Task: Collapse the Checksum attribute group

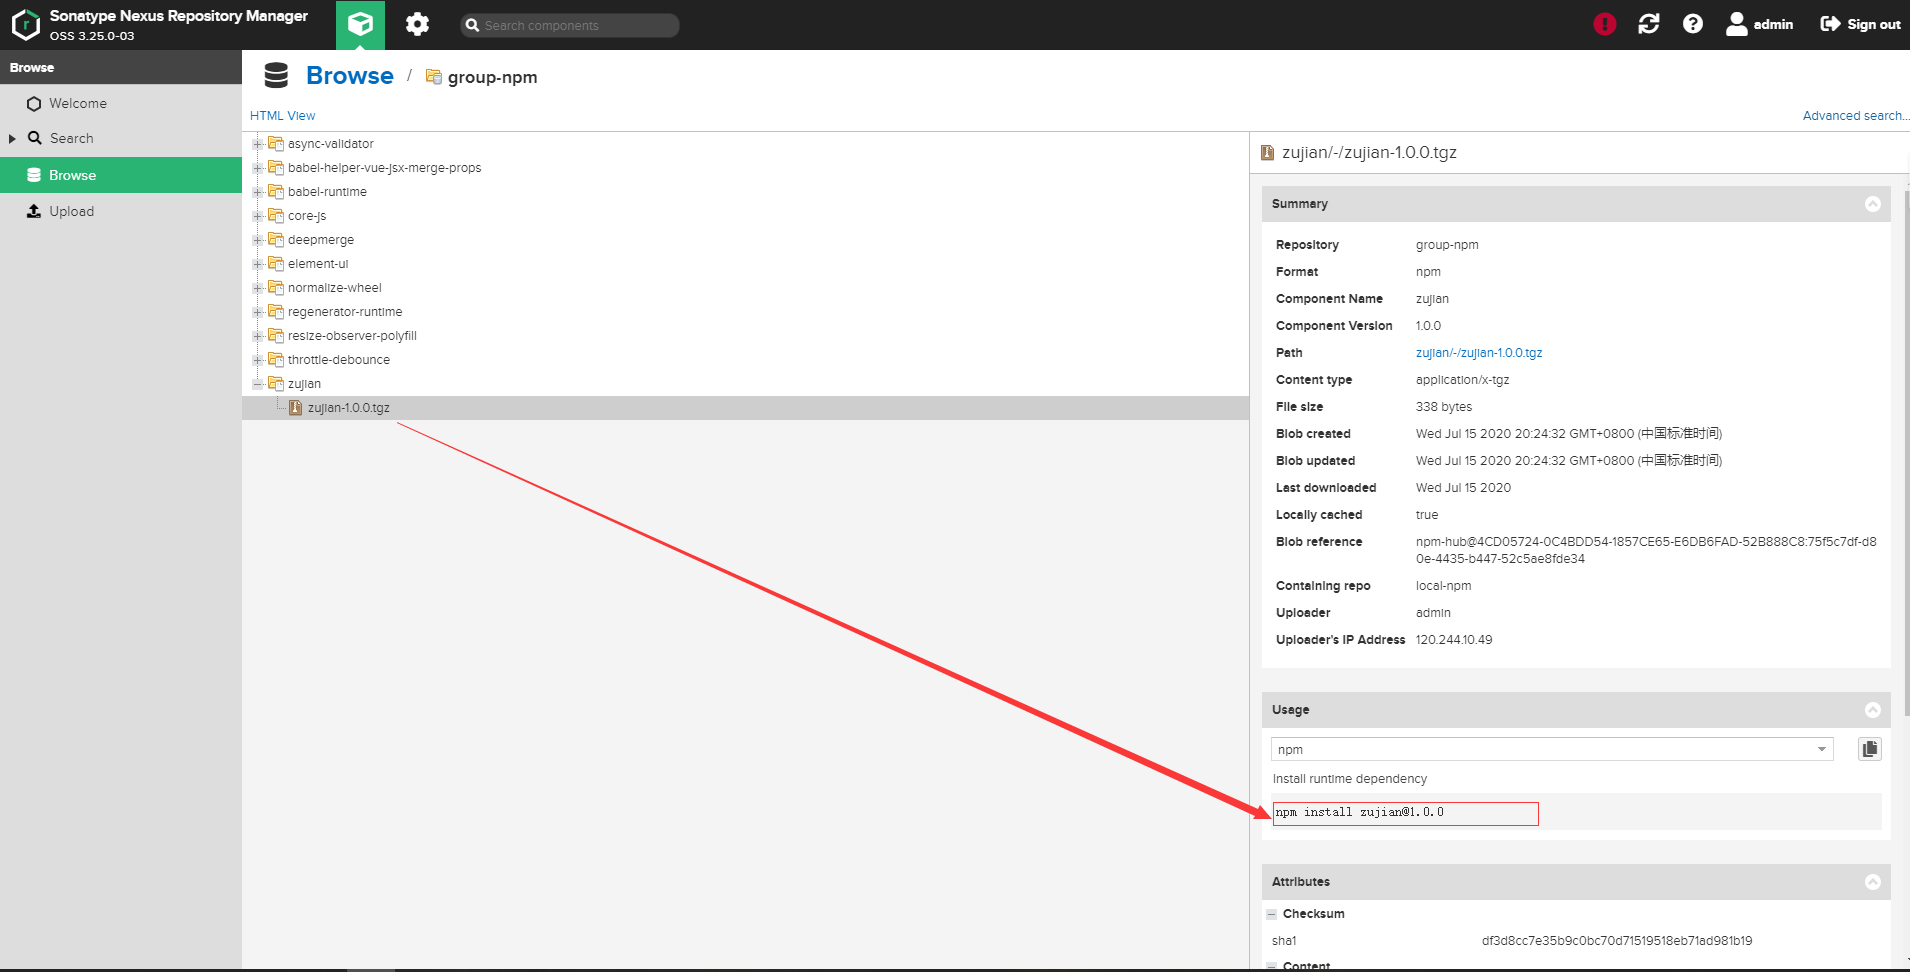Action: pos(1272,914)
